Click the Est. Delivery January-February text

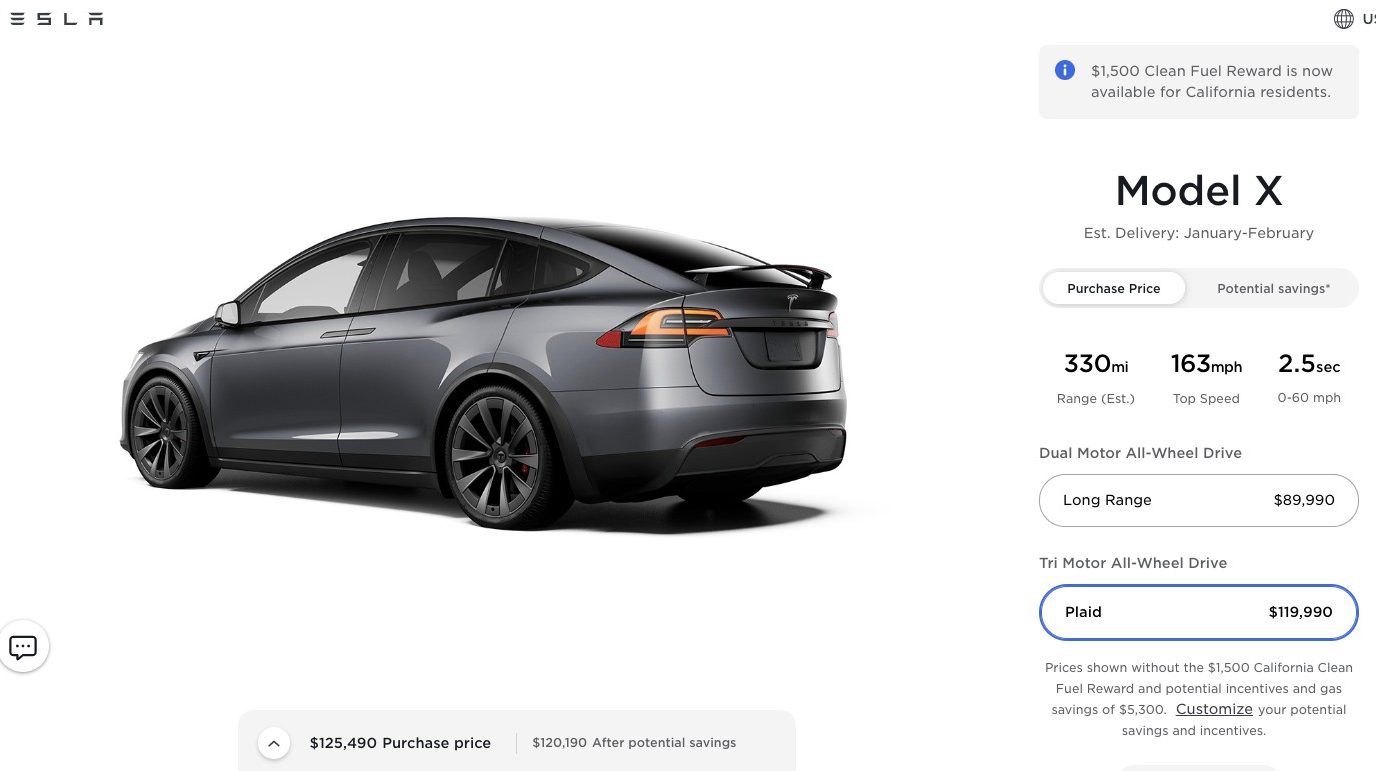[1198, 233]
